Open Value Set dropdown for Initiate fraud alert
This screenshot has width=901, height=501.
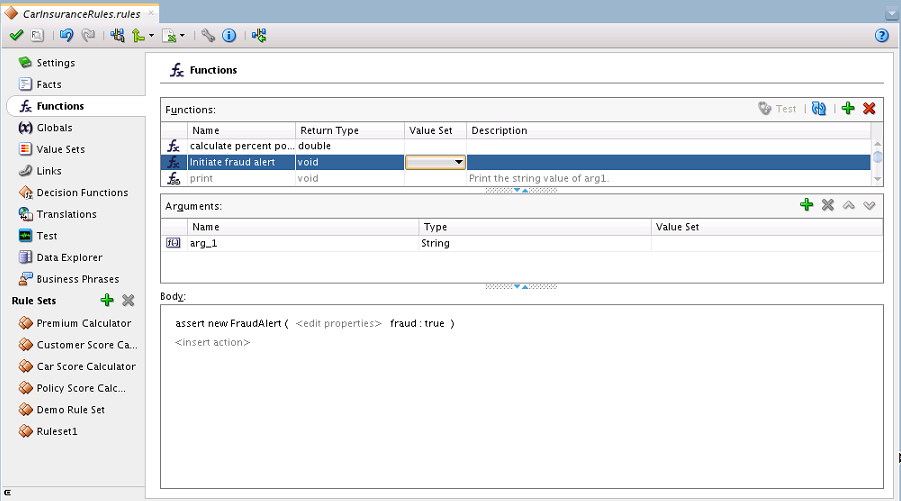click(x=459, y=163)
